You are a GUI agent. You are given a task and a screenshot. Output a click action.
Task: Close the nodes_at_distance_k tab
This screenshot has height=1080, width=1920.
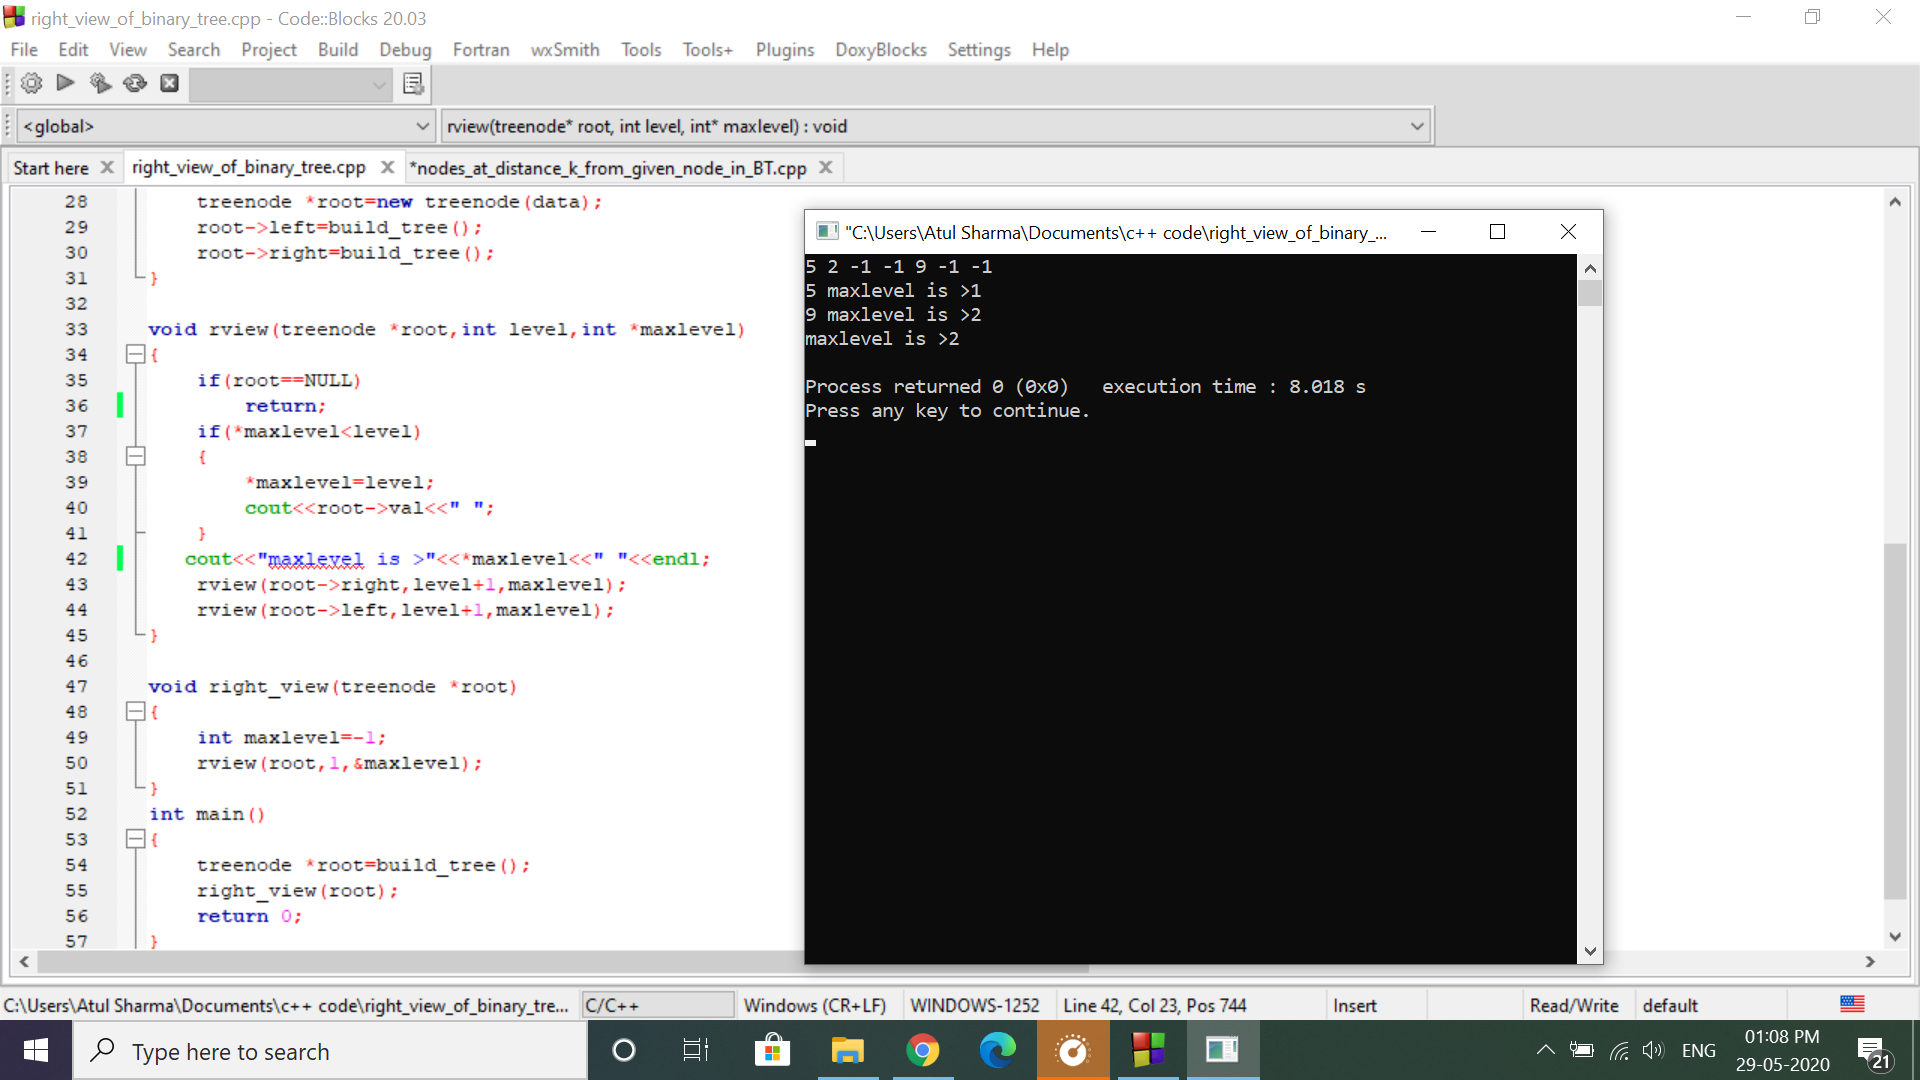[x=826, y=167]
